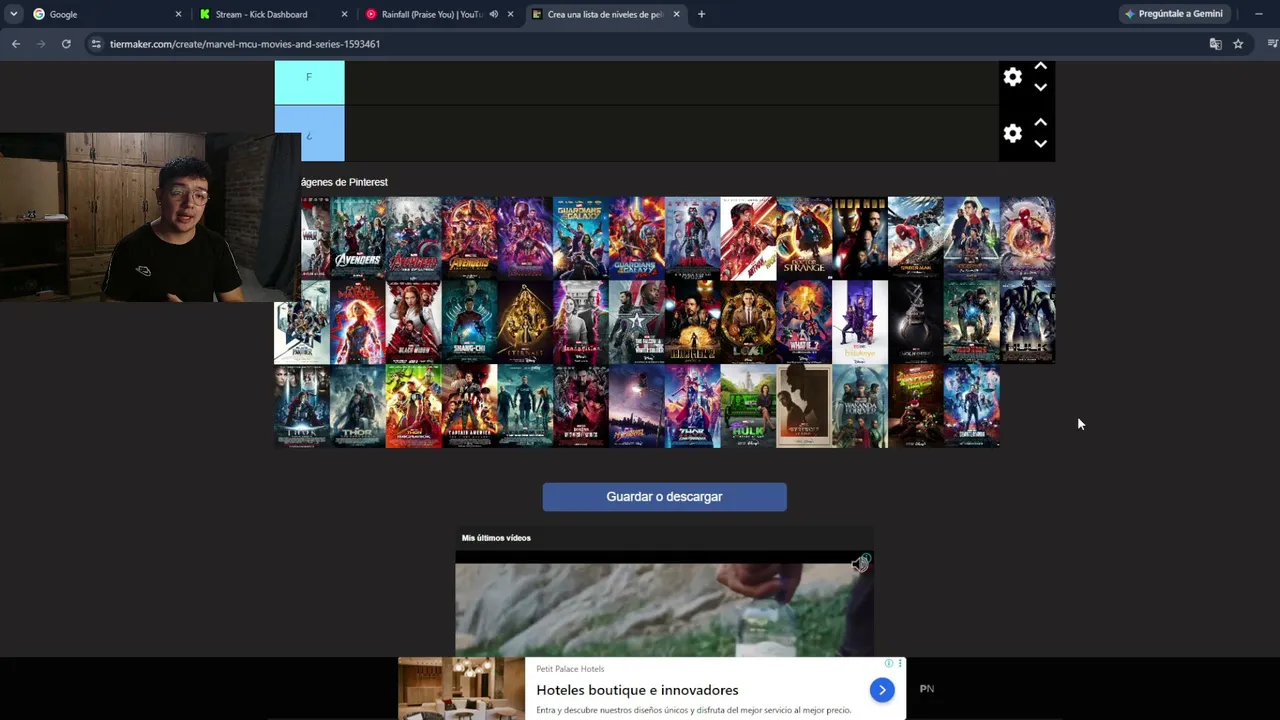Select the Thor: Love and Thunder poster
Image resolution: width=1280 pixels, height=720 pixels.
pos(692,406)
